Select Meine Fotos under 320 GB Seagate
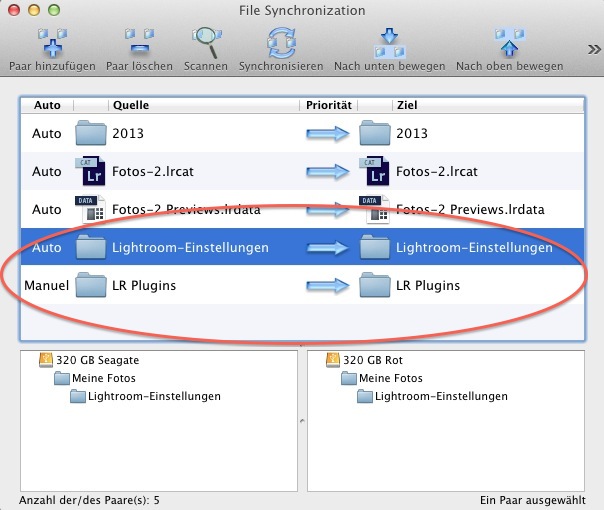 click(104, 378)
